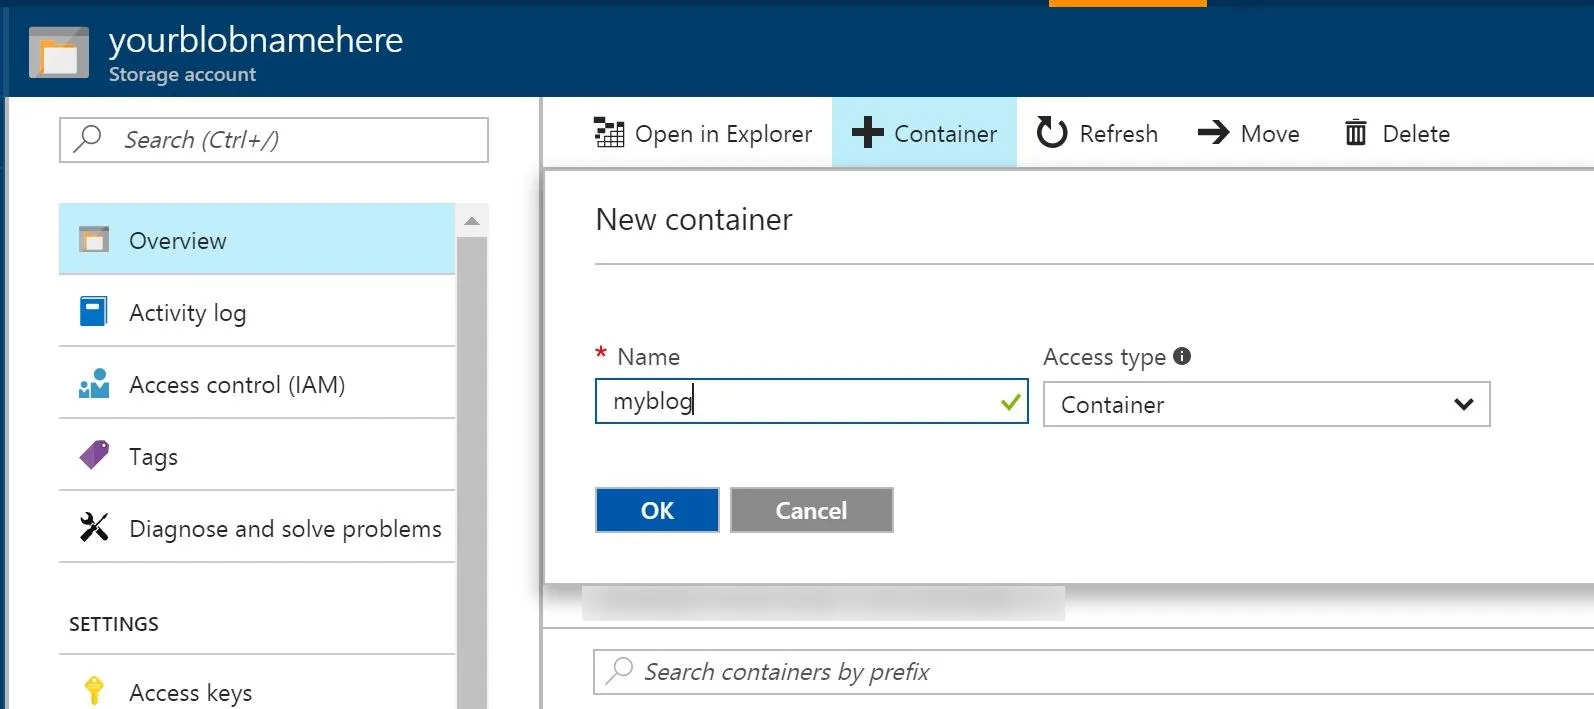The image size is (1594, 709).
Task: Click the Container toolbar label
Action: [945, 133]
